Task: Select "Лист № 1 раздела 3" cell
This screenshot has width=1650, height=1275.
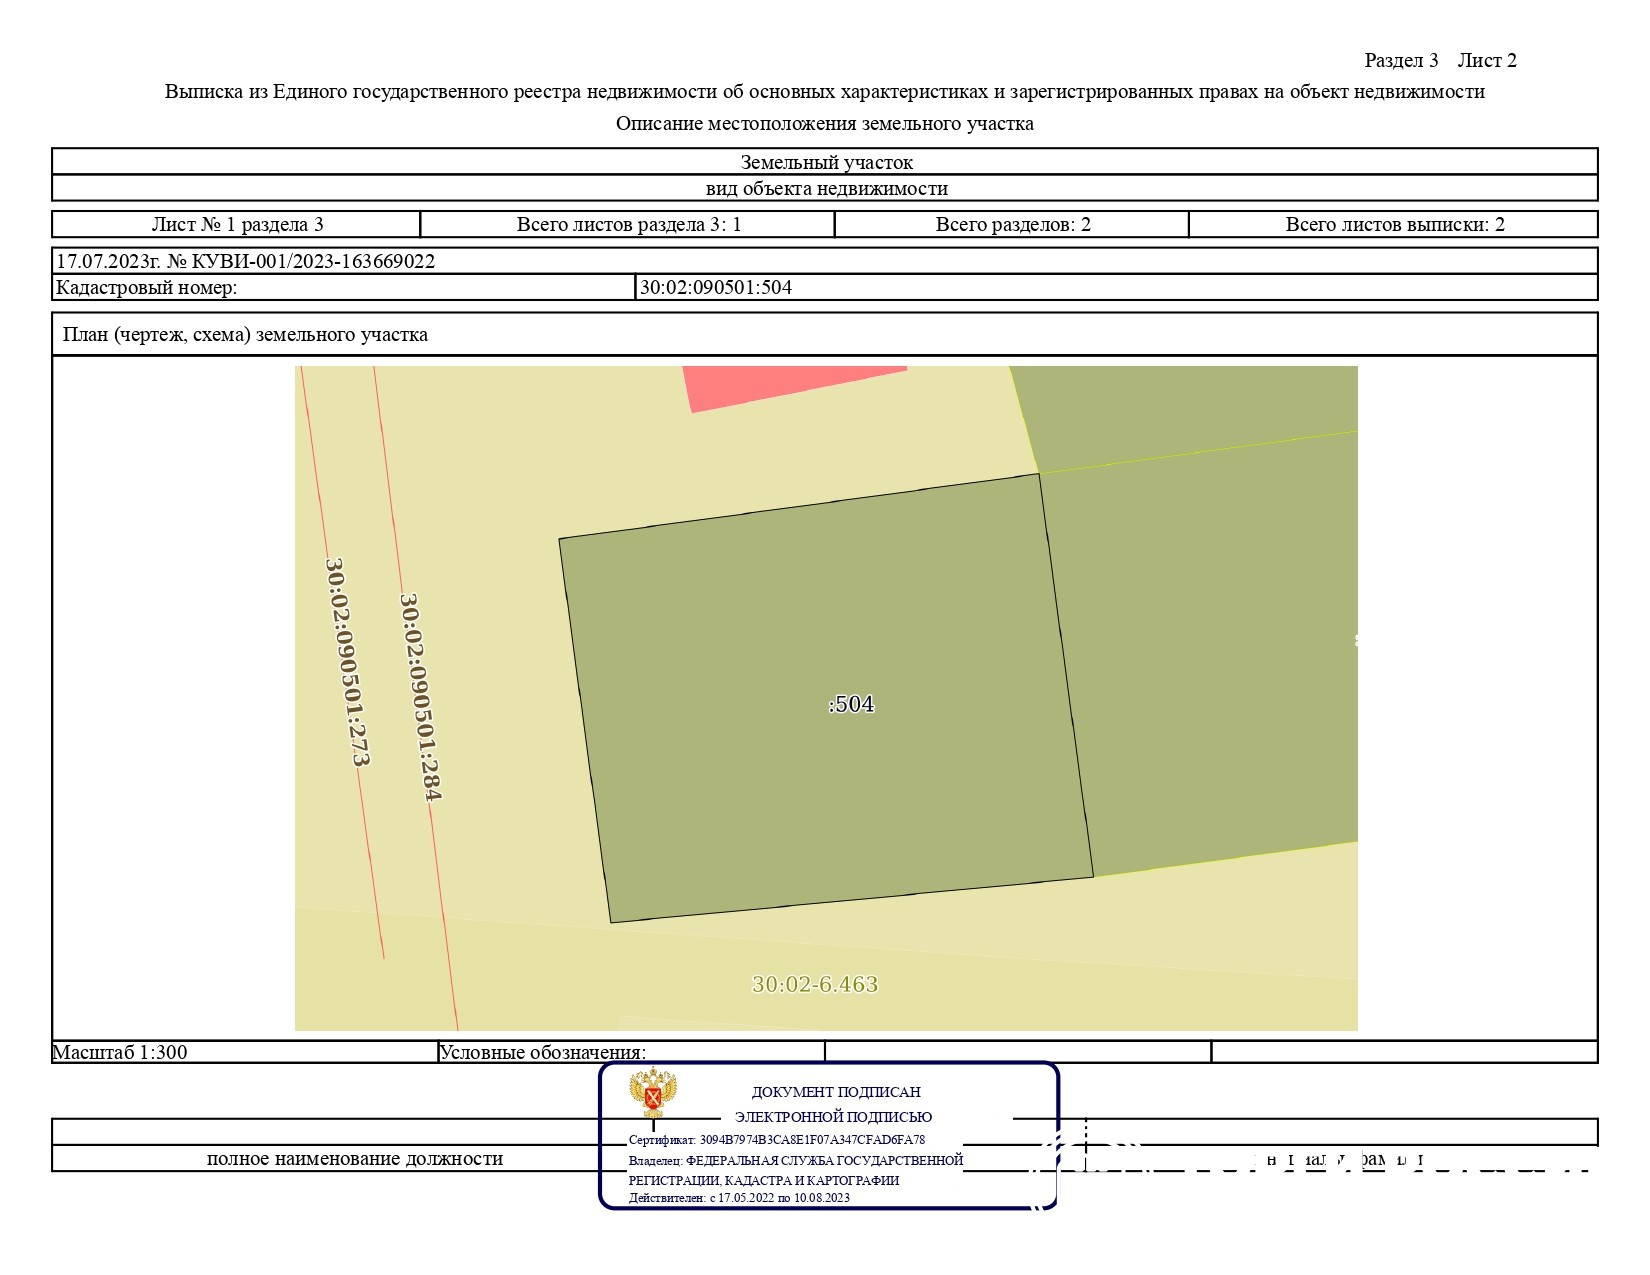Action: tap(237, 224)
